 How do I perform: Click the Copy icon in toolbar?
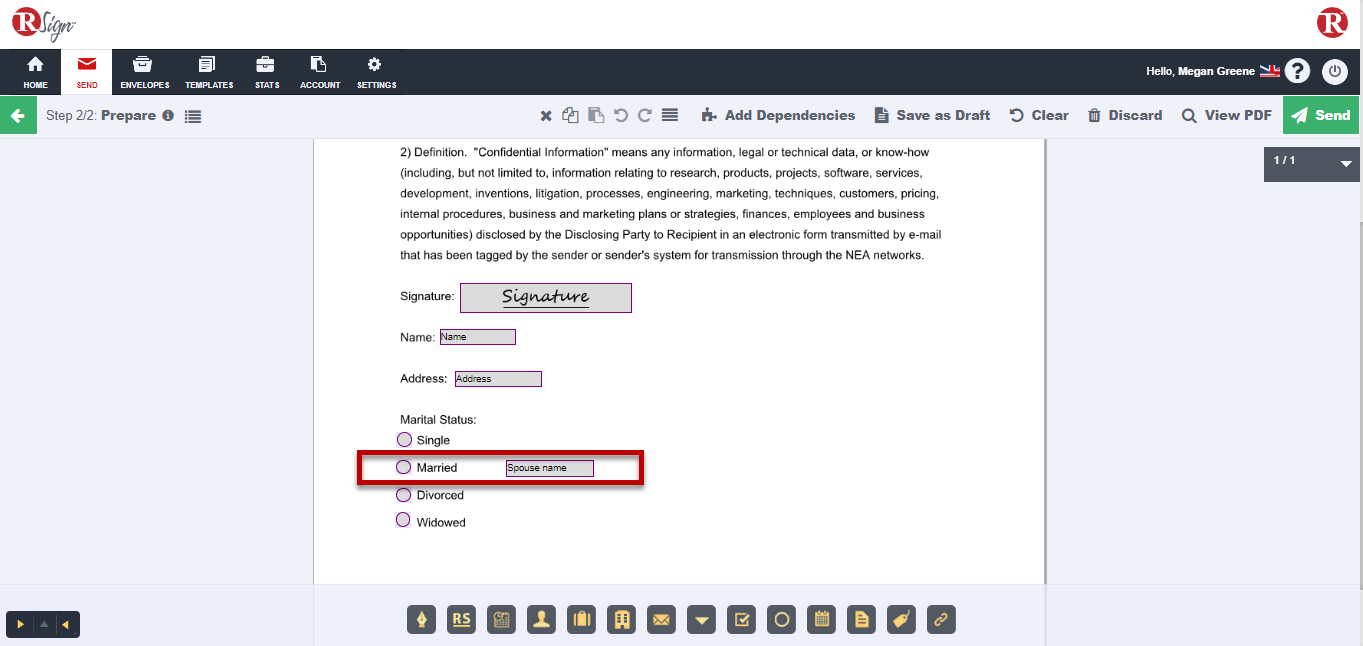(x=570, y=116)
